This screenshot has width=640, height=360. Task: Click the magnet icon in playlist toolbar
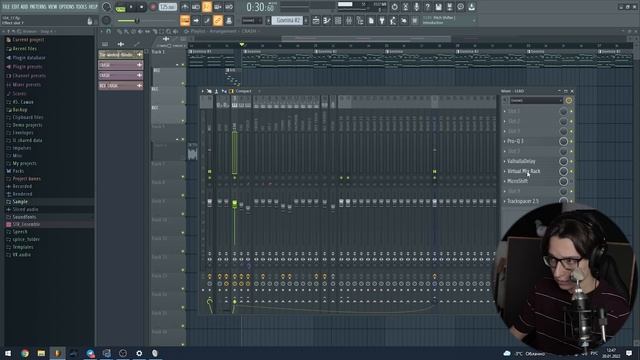[x=109, y=31]
